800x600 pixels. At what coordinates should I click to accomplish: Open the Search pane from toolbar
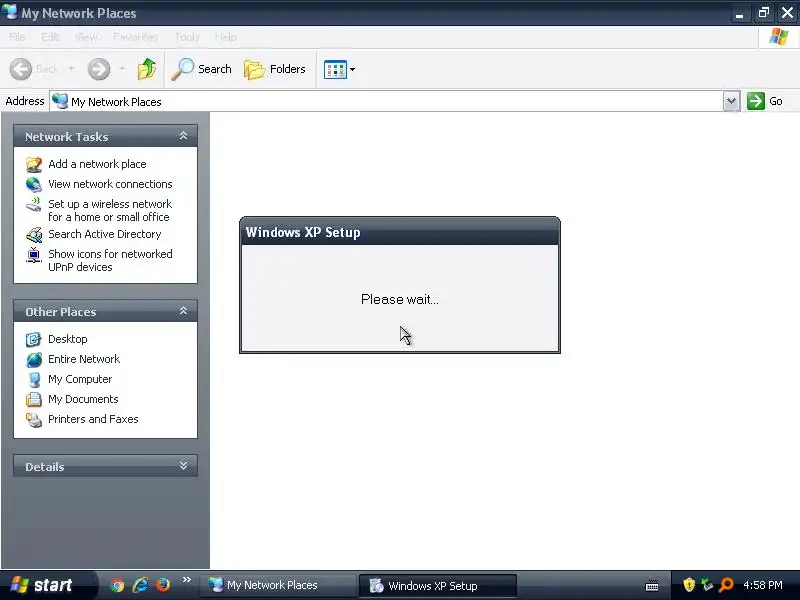coord(202,69)
